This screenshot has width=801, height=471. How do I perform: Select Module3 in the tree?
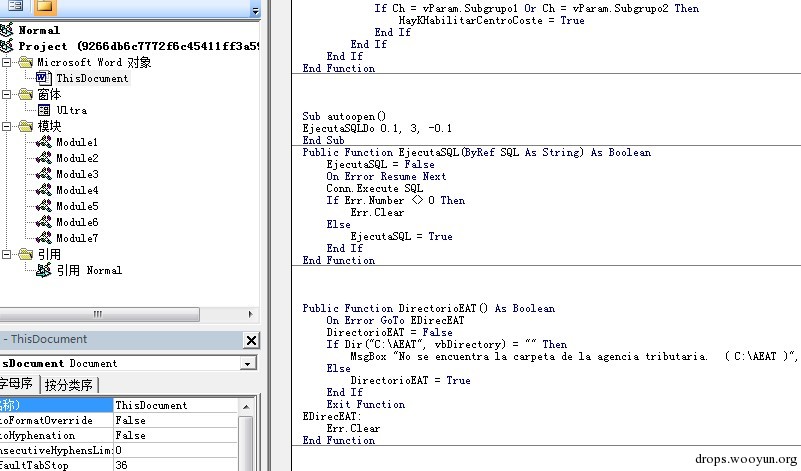coord(77,174)
